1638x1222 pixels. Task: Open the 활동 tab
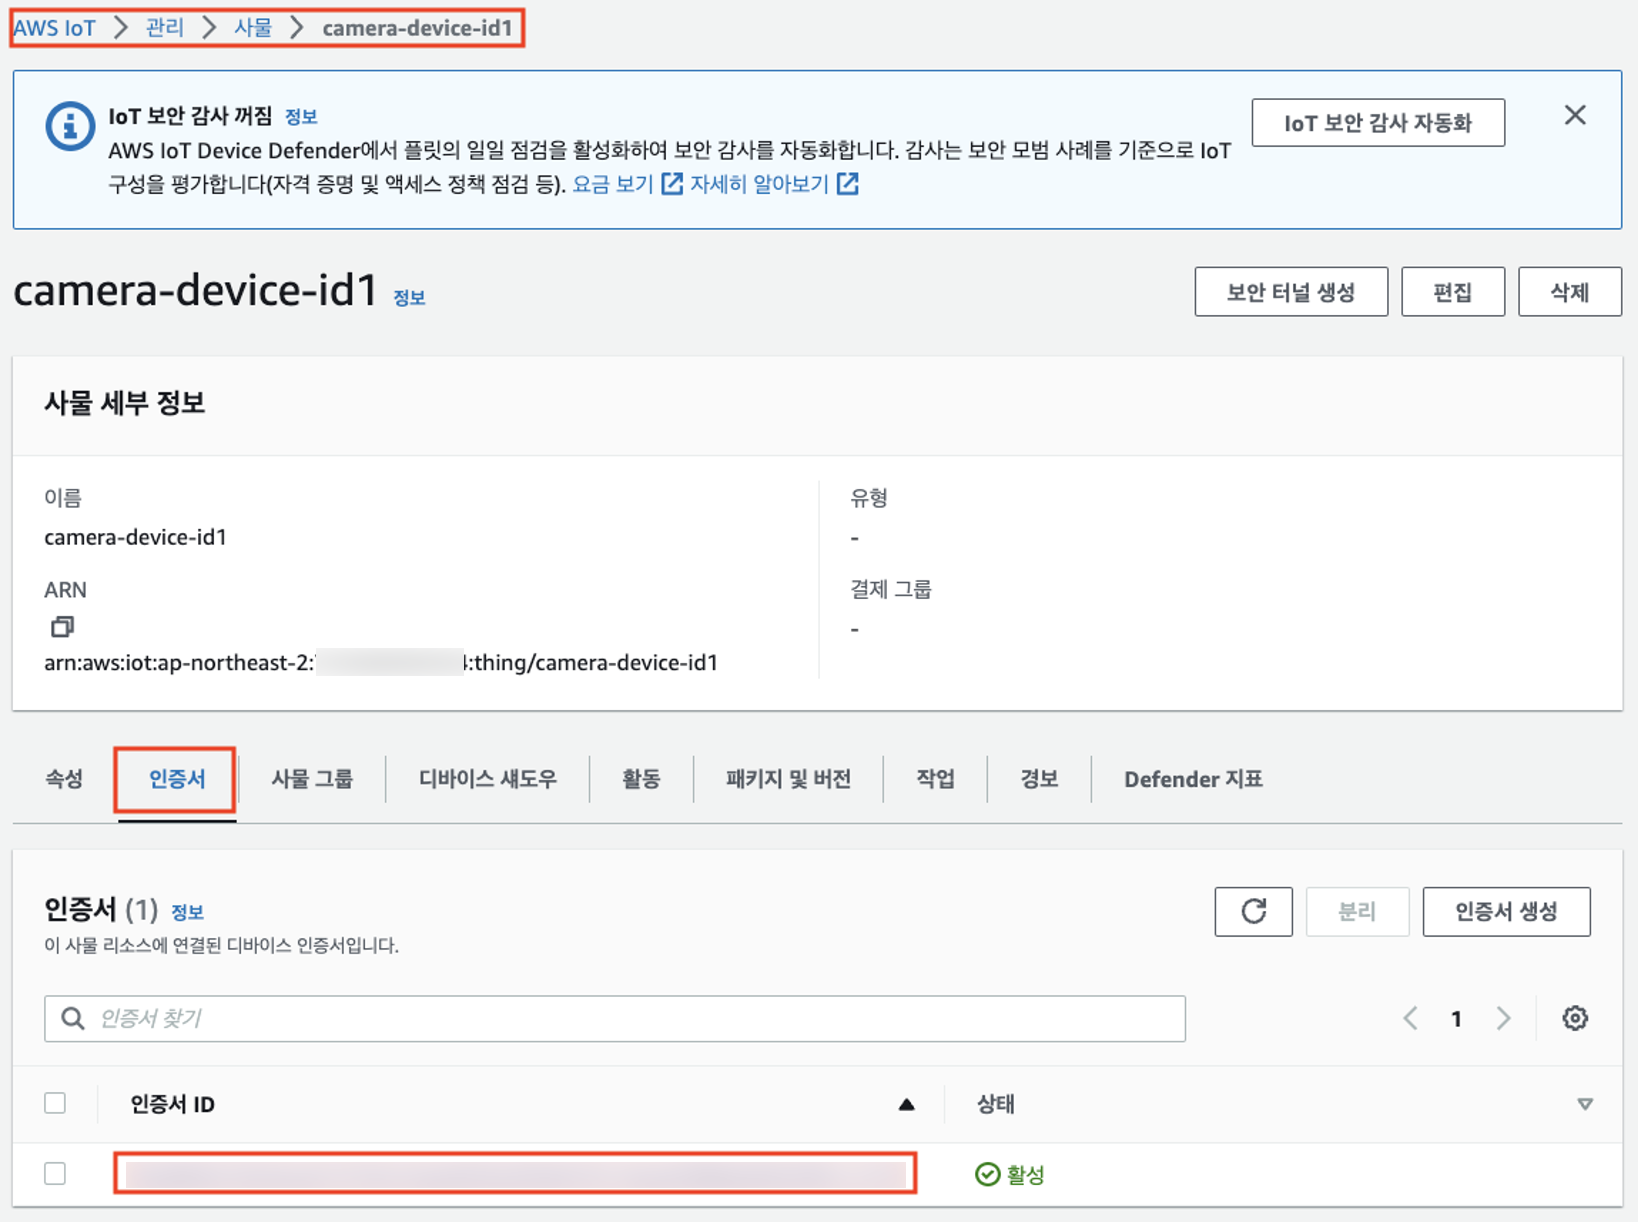click(641, 779)
